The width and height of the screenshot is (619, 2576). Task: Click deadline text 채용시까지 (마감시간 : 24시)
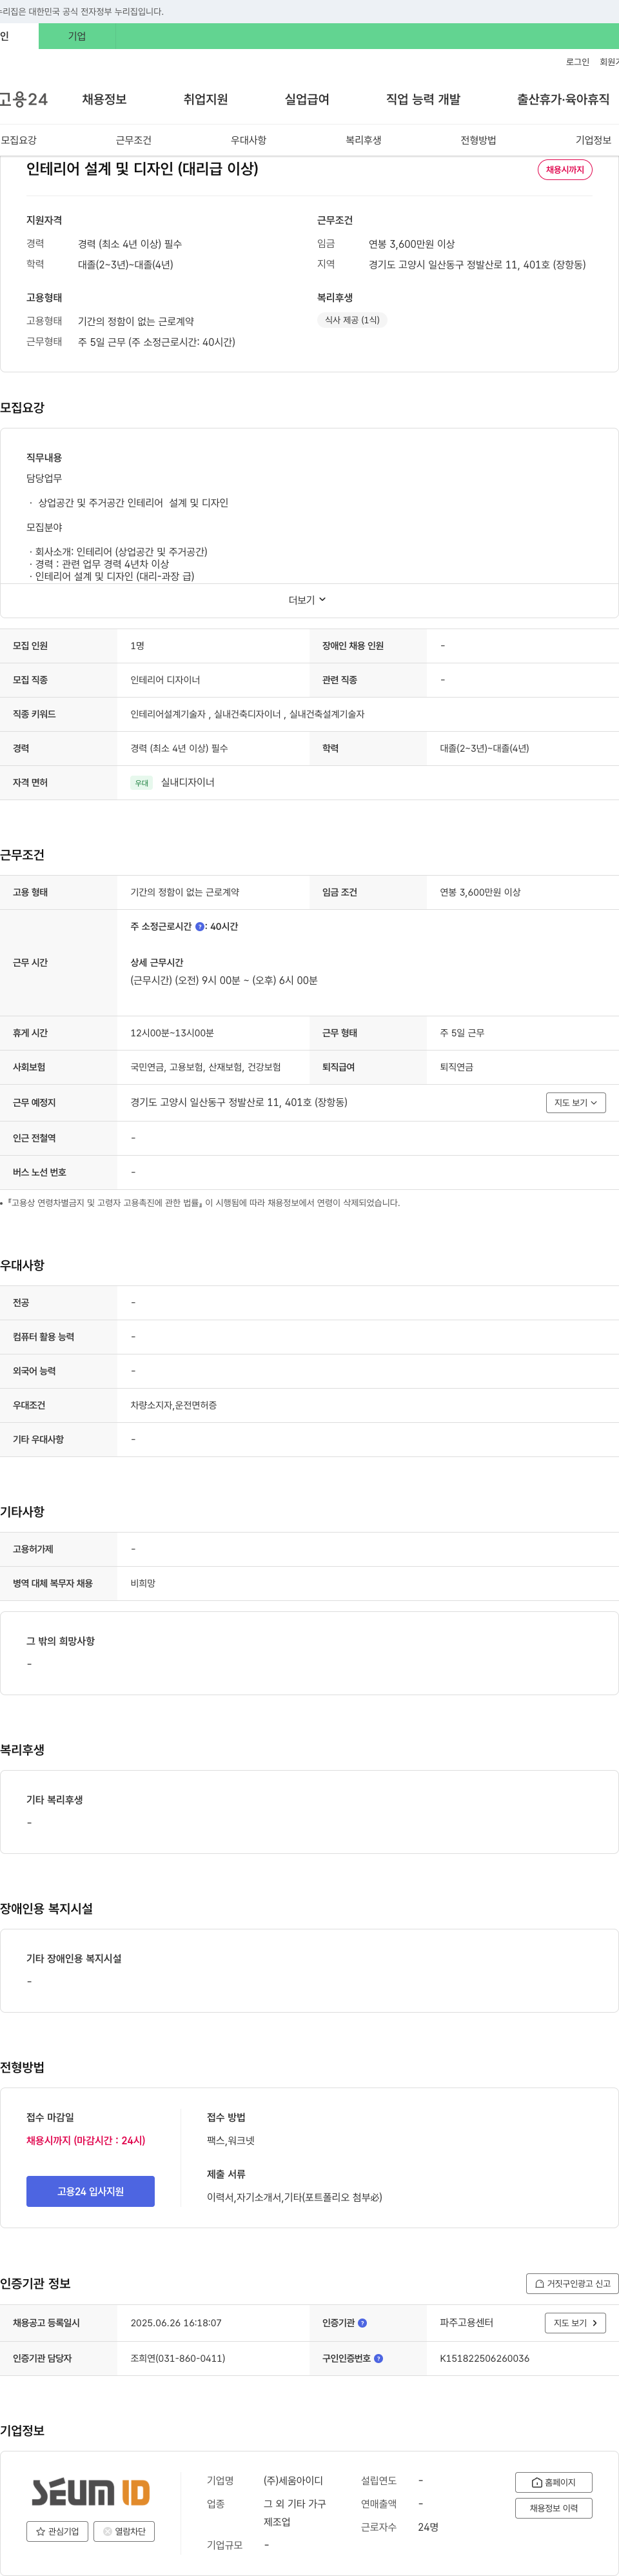86,2141
